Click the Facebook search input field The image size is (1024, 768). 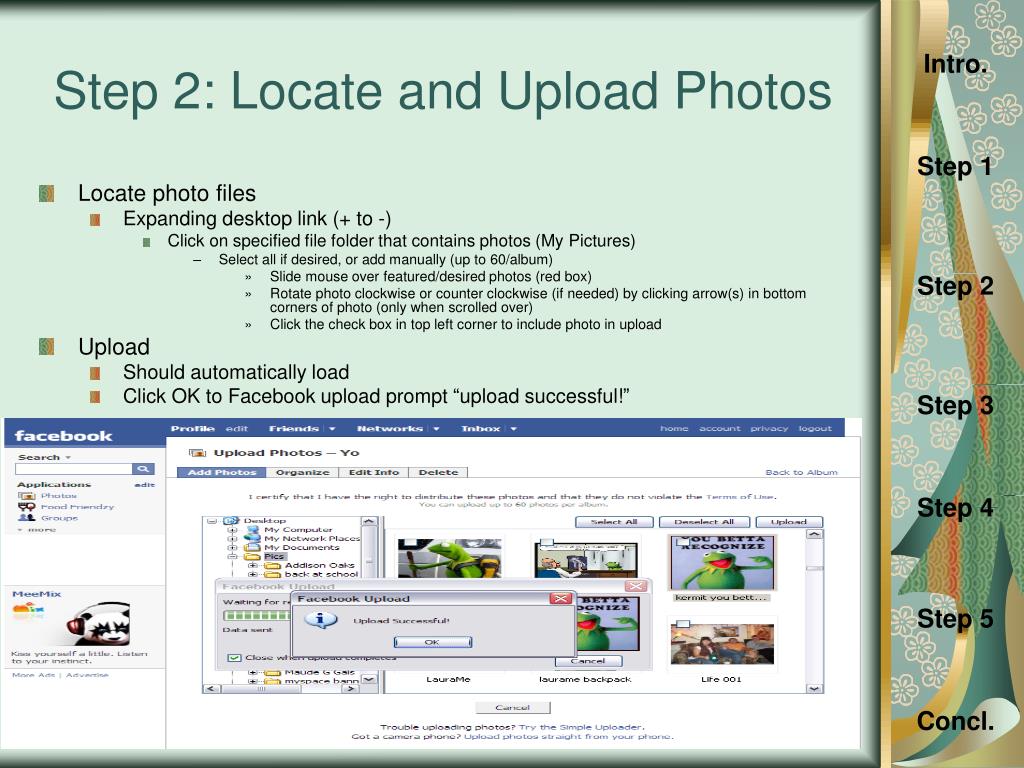tap(74, 469)
